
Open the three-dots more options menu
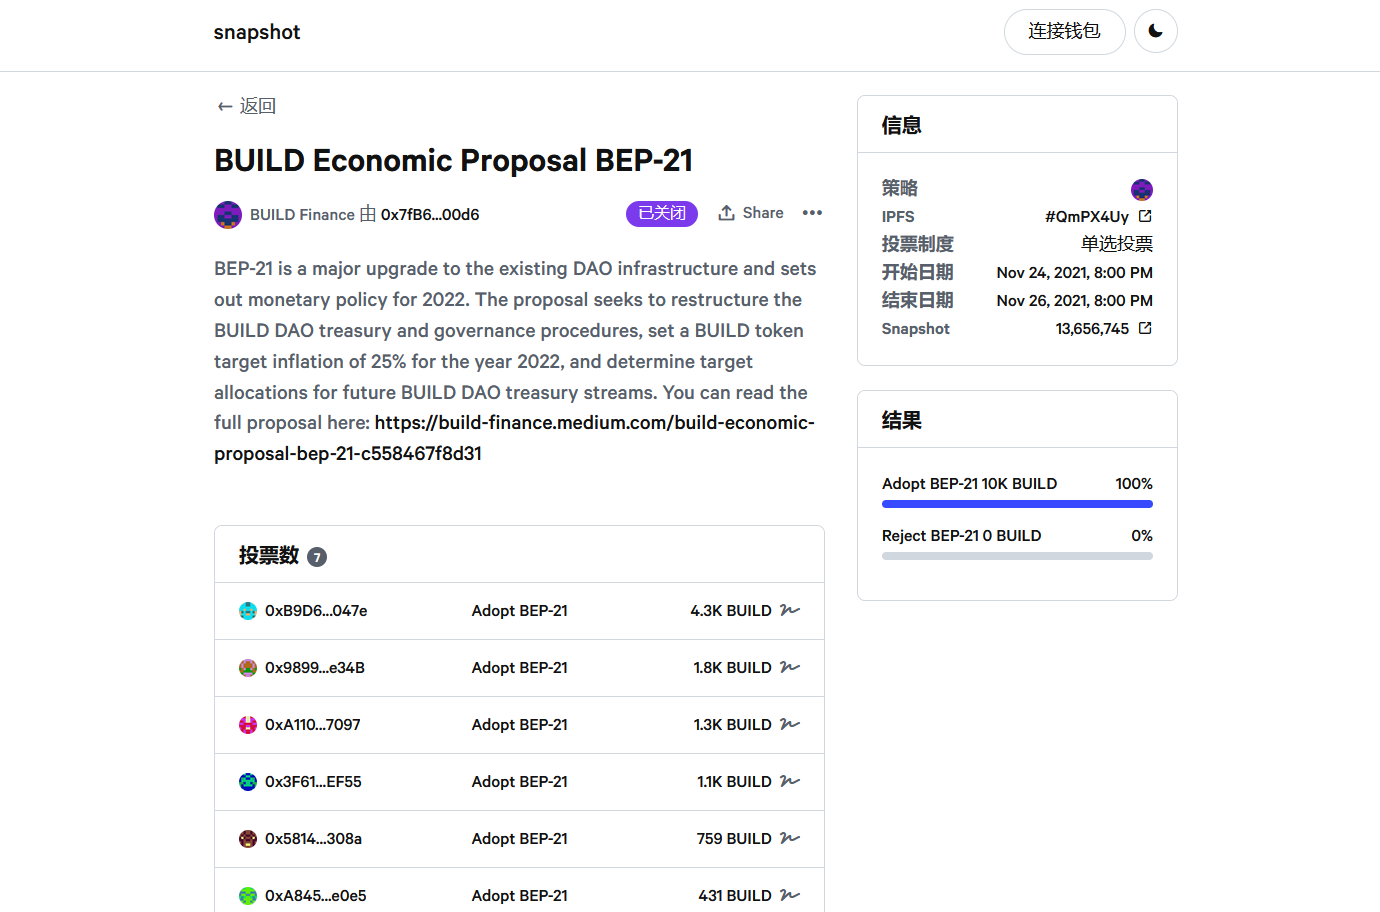pos(812,213)
